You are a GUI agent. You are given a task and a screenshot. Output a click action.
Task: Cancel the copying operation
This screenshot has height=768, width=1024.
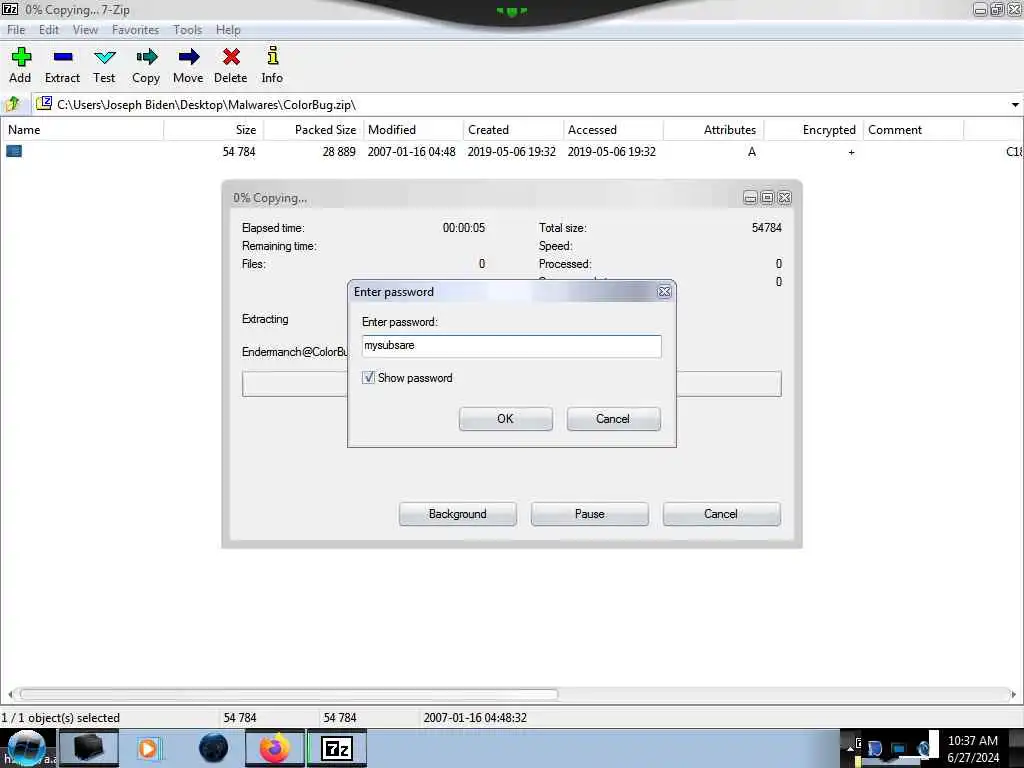(722, 514)
